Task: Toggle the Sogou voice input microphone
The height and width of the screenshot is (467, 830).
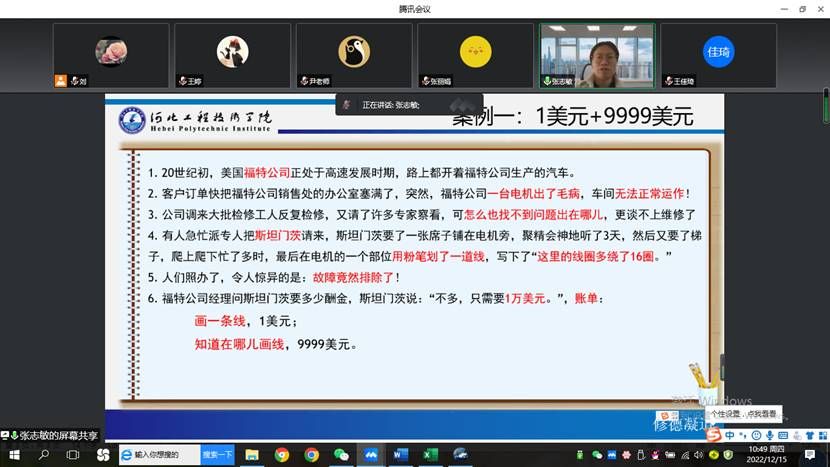Action: pos(768,435)
